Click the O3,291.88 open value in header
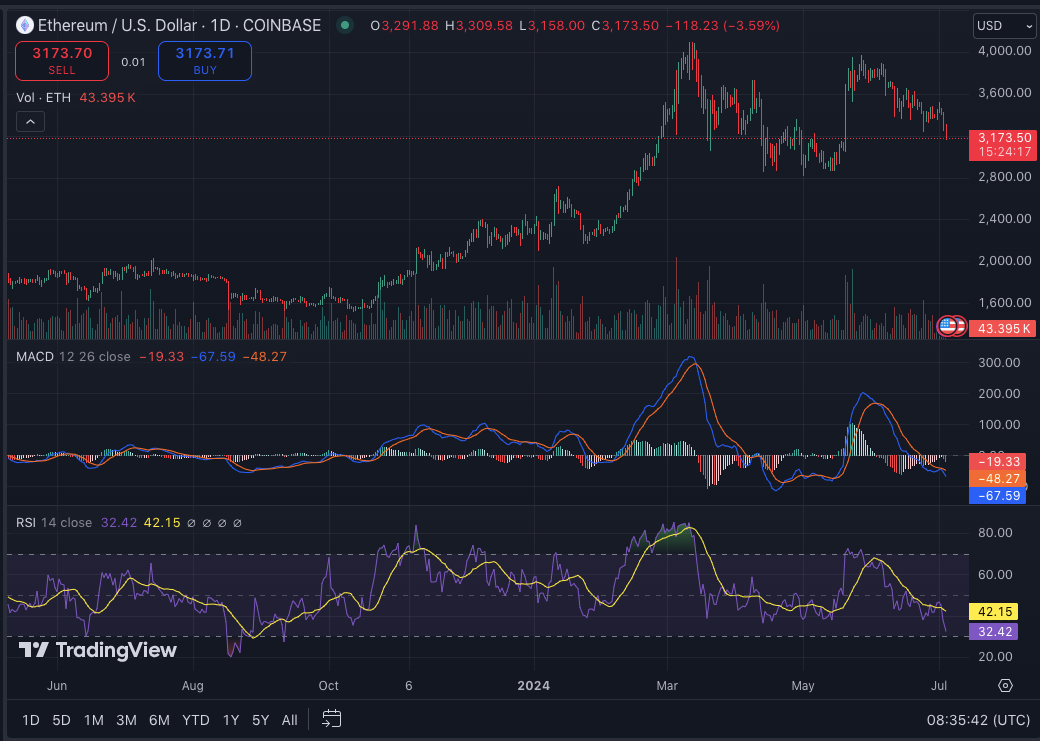The image size is (1040, 741). coord(405,26)
